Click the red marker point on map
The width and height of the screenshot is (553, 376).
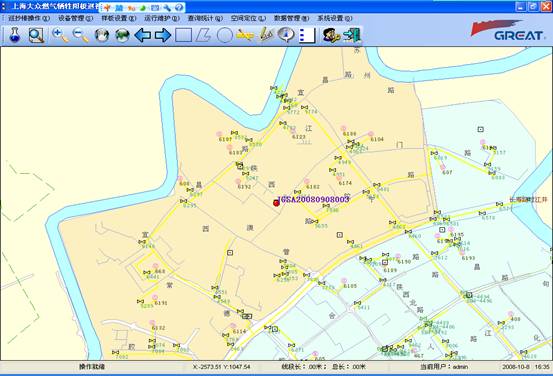[276, 203]
